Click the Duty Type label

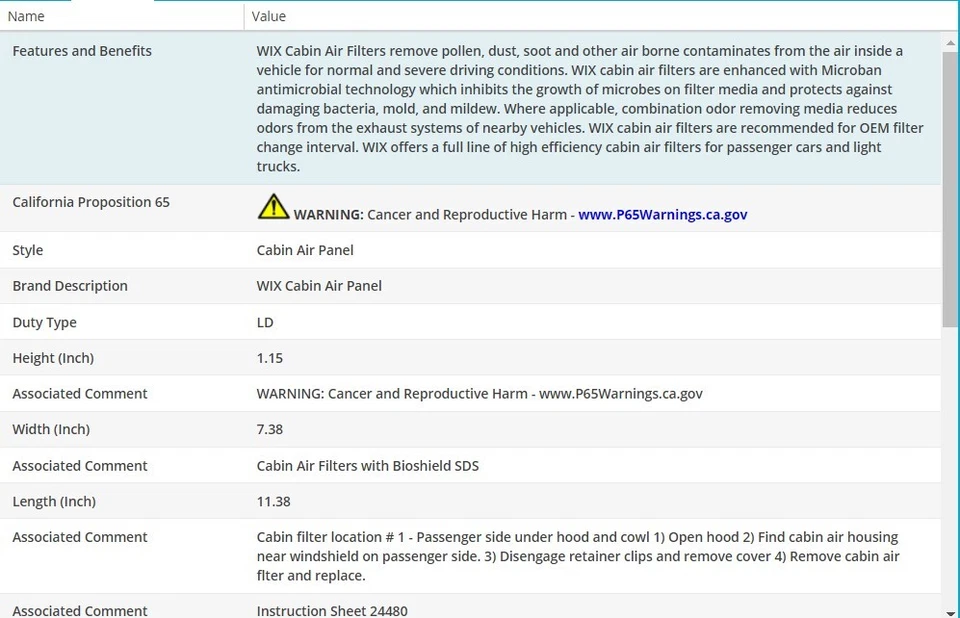click(44, 322)
